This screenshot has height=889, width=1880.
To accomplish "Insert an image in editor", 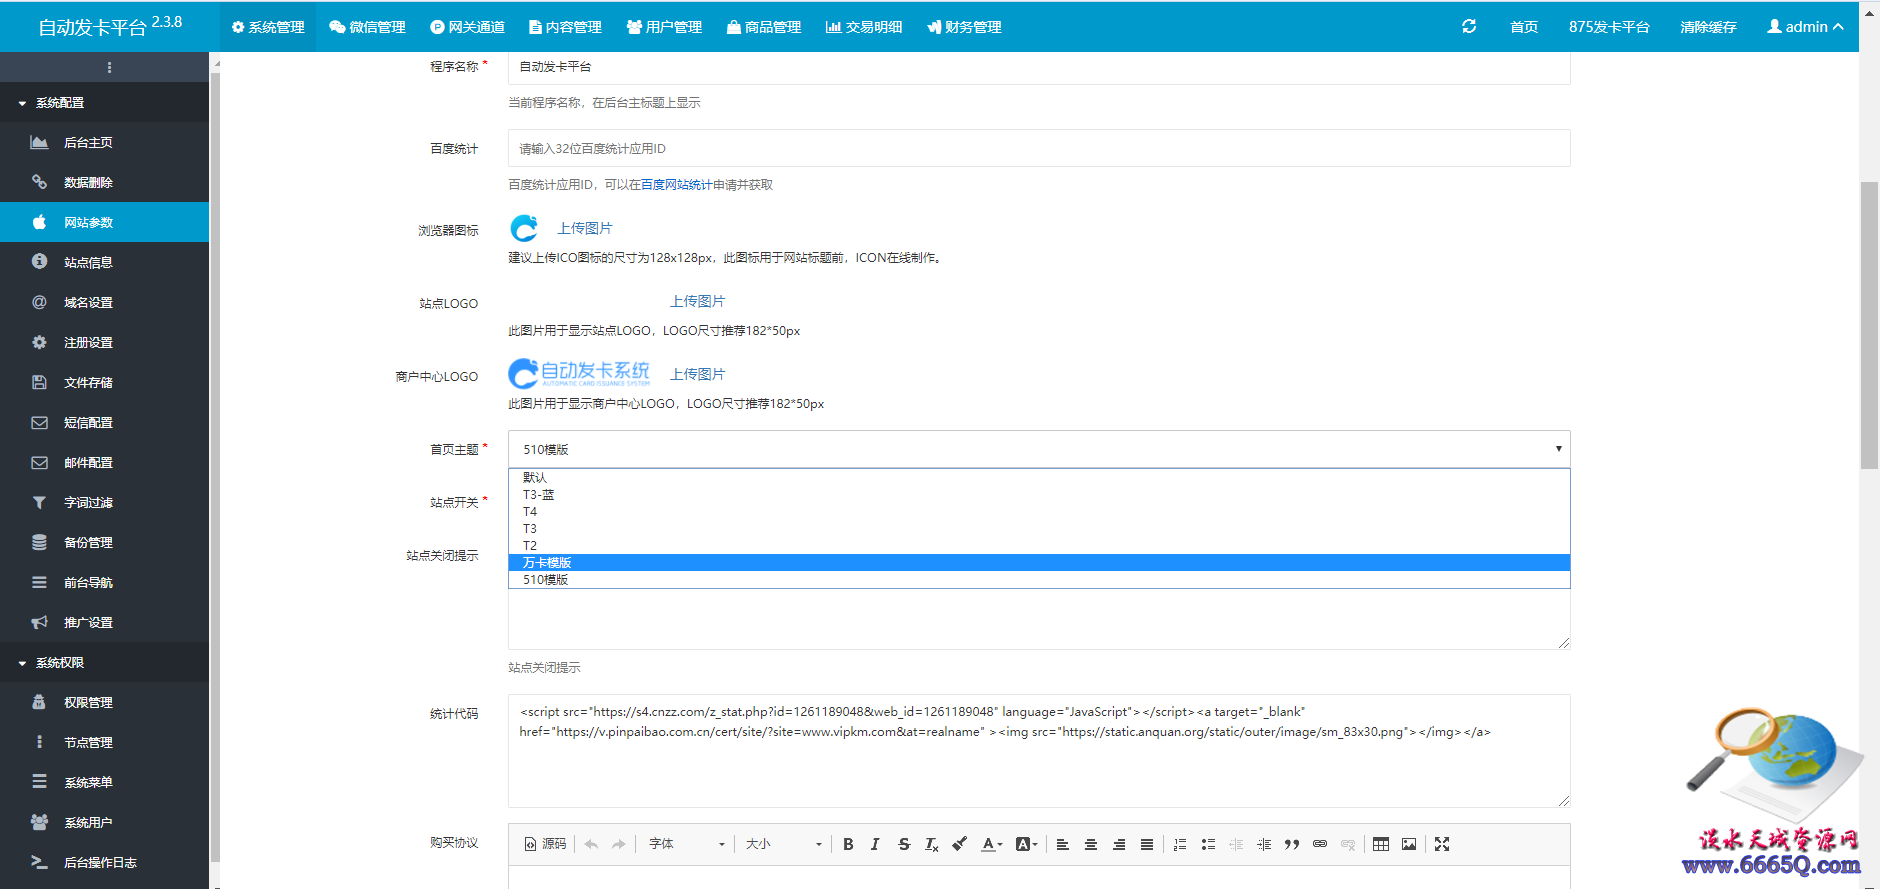I will click(x=1409, y=844).
